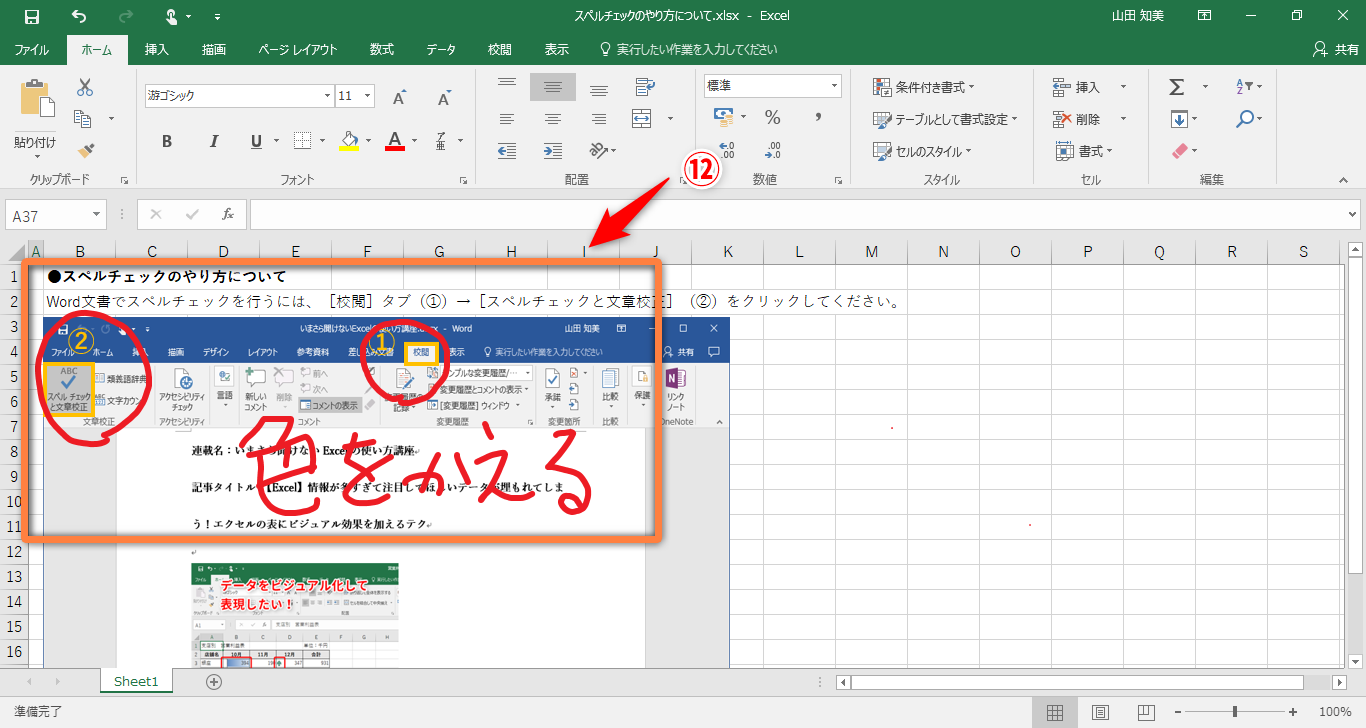Open the font size dropdown showing 11
The image size is (1366, 728).
coord(369,96)
